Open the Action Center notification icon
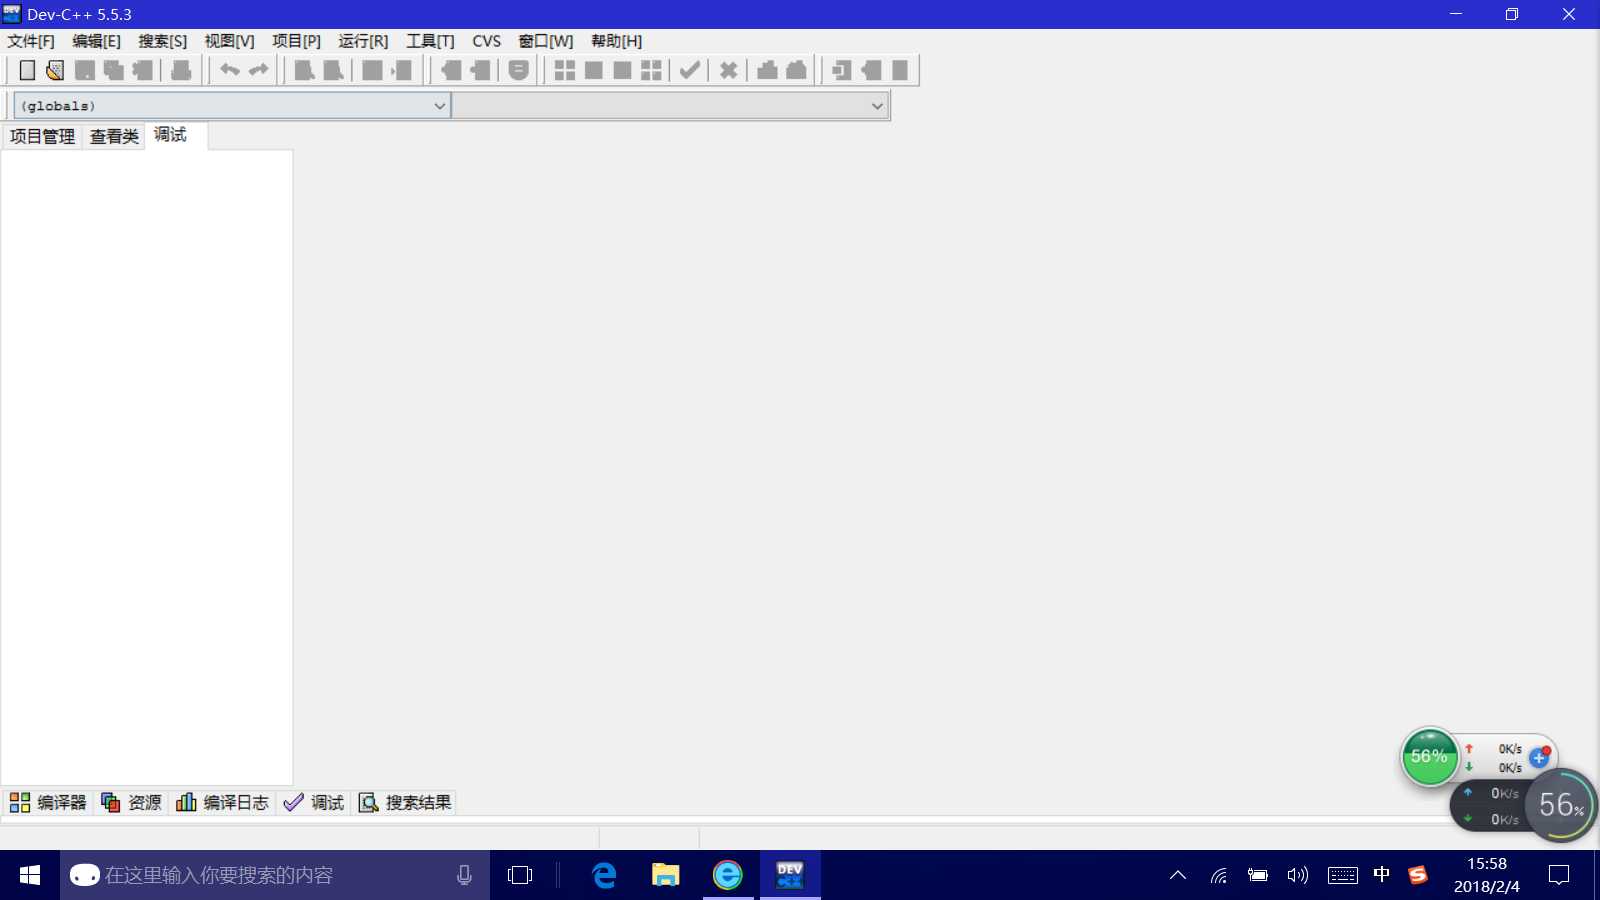1600x900 pixels. click(x=1559, y=875)
